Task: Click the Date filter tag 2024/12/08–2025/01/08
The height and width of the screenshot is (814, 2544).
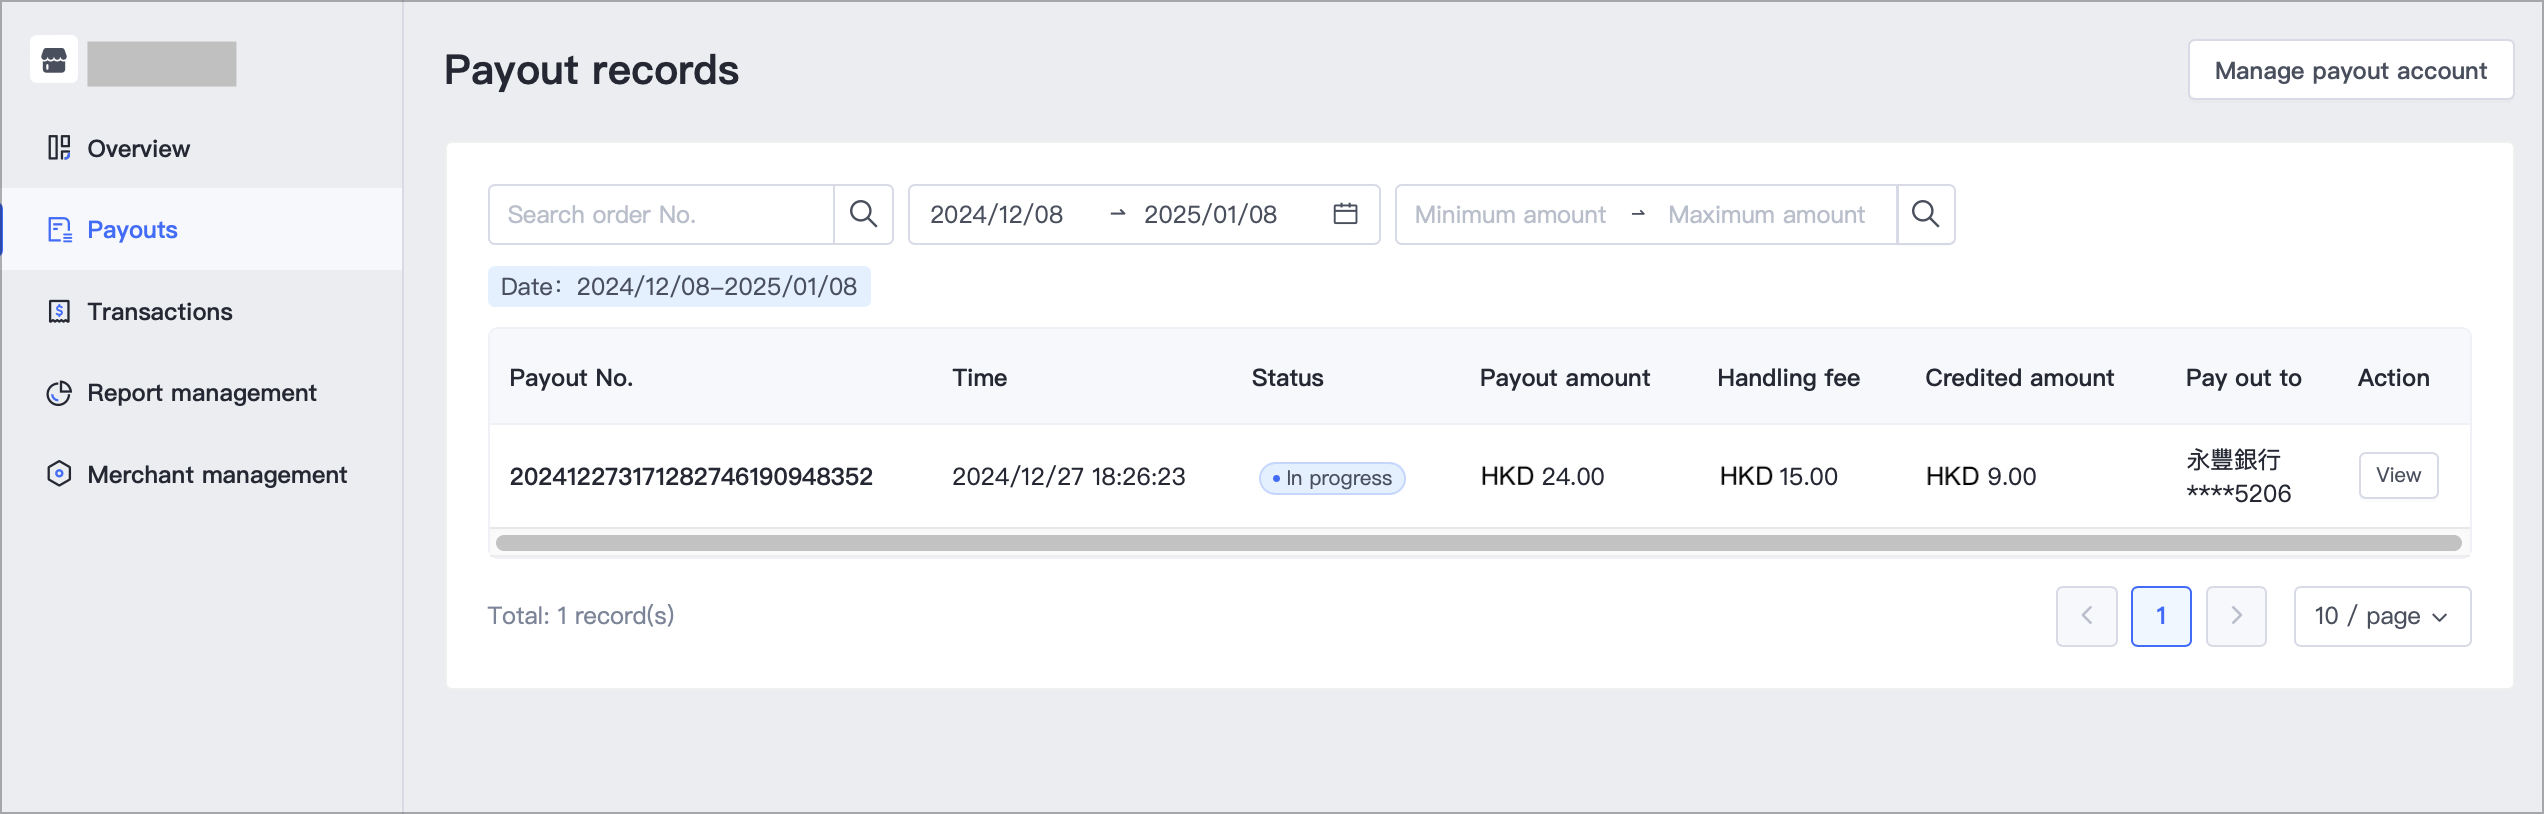Action: coord(679,287)
